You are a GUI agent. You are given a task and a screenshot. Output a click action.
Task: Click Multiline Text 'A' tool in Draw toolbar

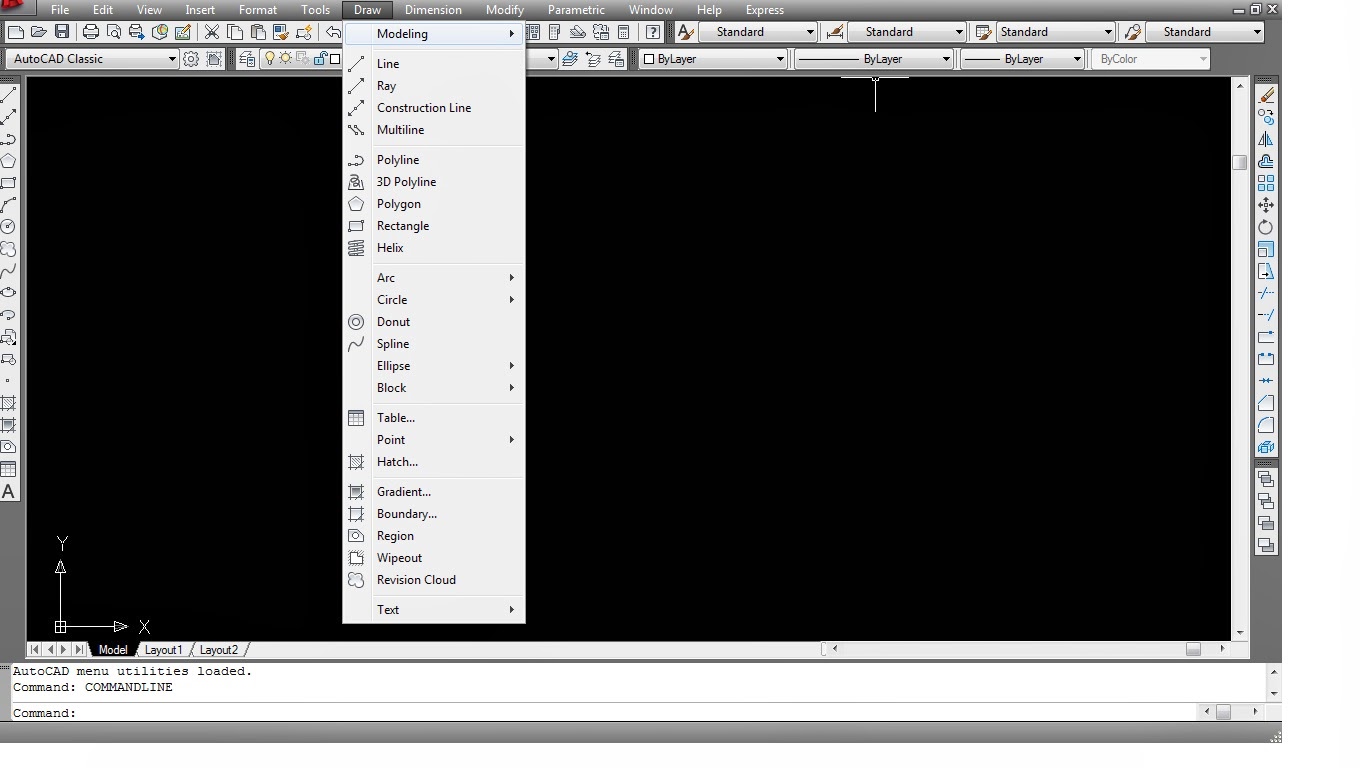8,491
